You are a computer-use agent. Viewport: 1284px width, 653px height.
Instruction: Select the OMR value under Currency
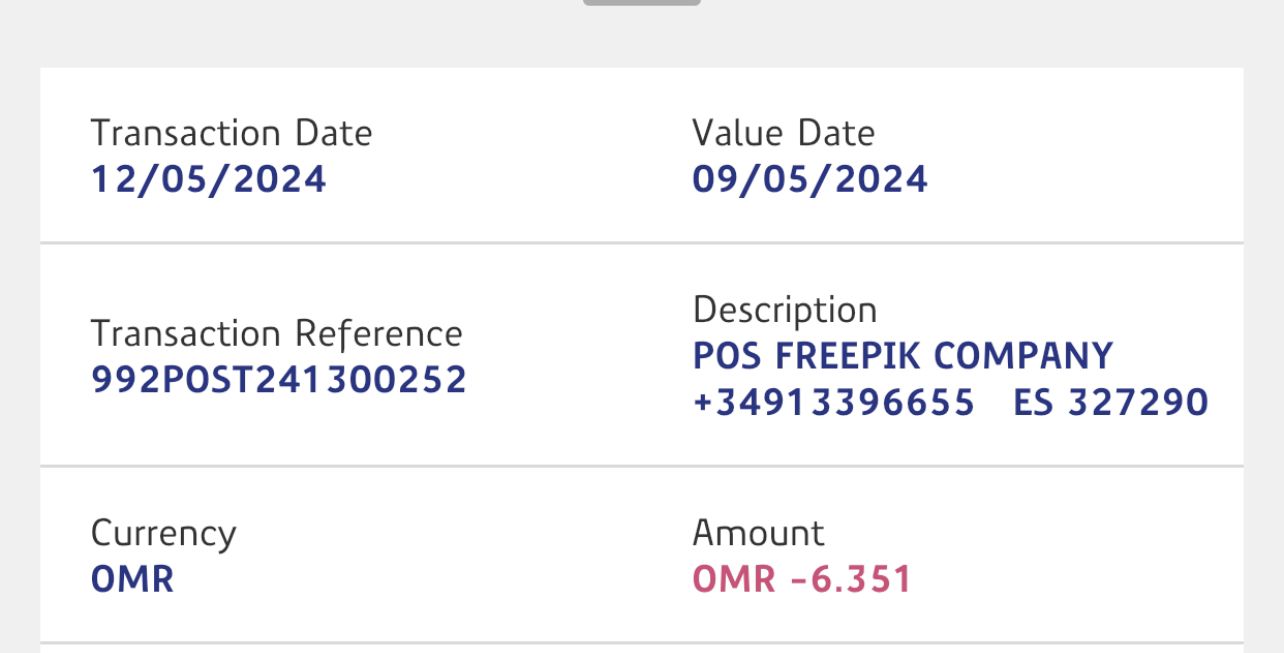coord(132,580)
